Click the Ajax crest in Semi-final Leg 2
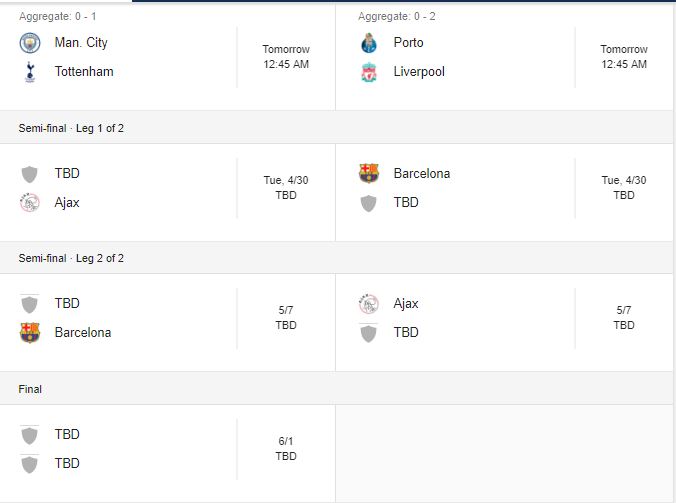The image size is (676, 503). point(369,304)
